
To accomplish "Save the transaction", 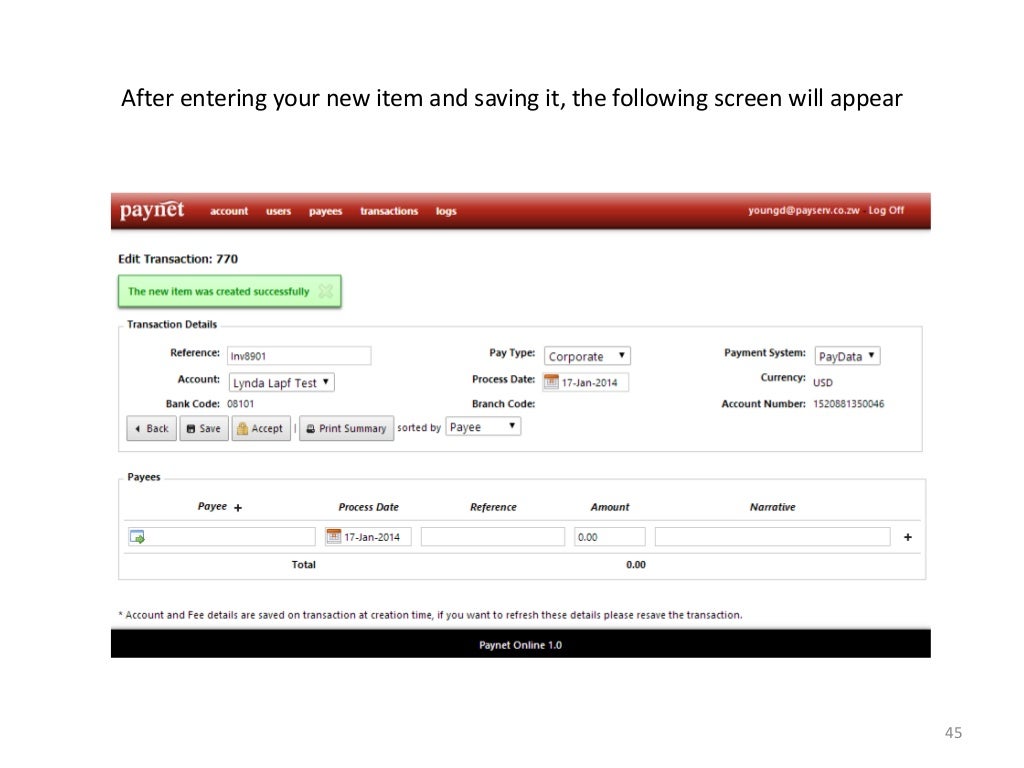I will [204, 428].
